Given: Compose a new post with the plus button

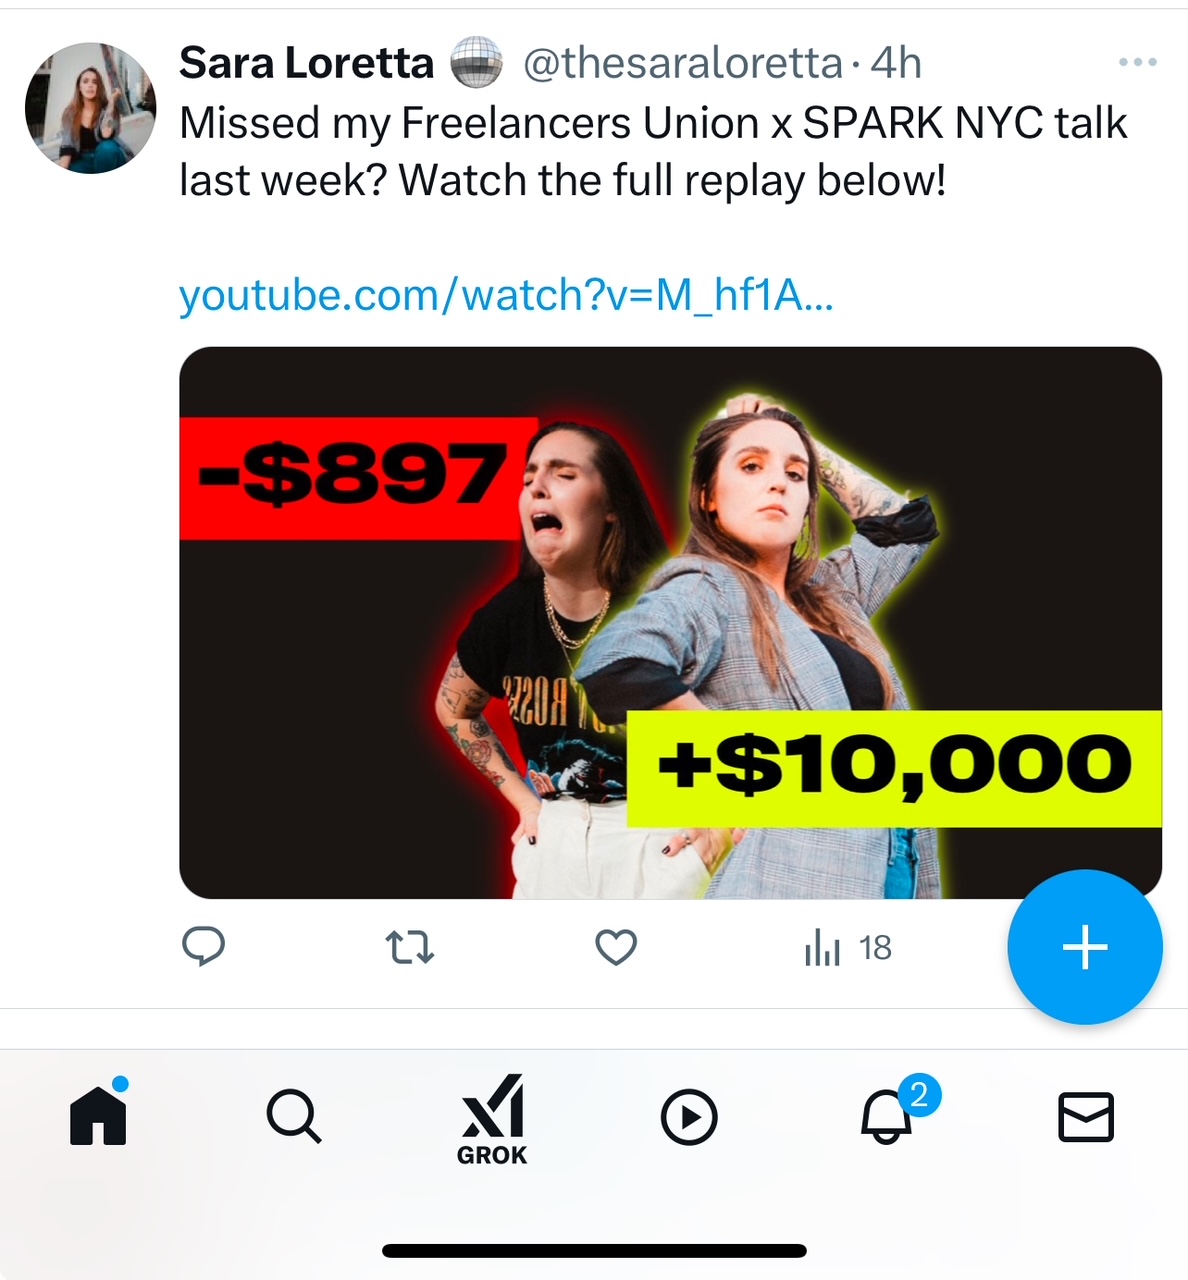Looking at the screenshot, I should 1085,947.
